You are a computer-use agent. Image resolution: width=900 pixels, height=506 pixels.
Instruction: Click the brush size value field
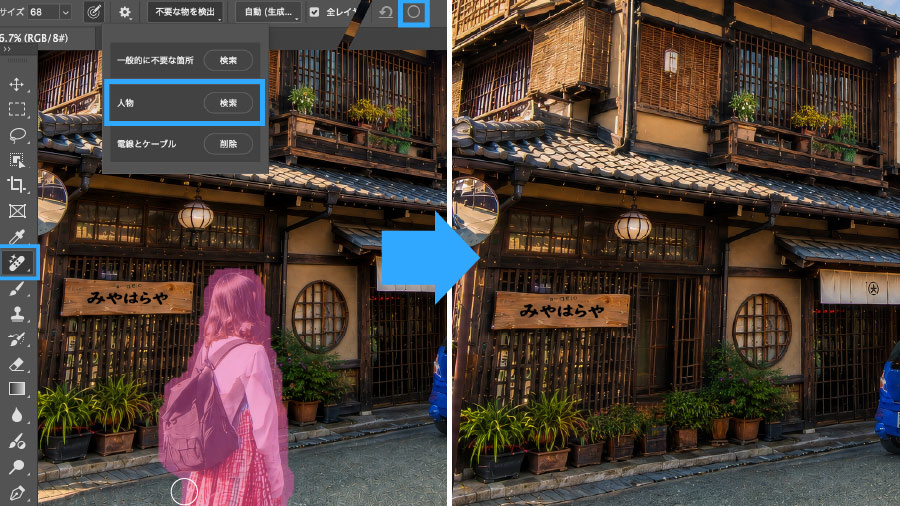pyautogui.click(x=42, y=12)
